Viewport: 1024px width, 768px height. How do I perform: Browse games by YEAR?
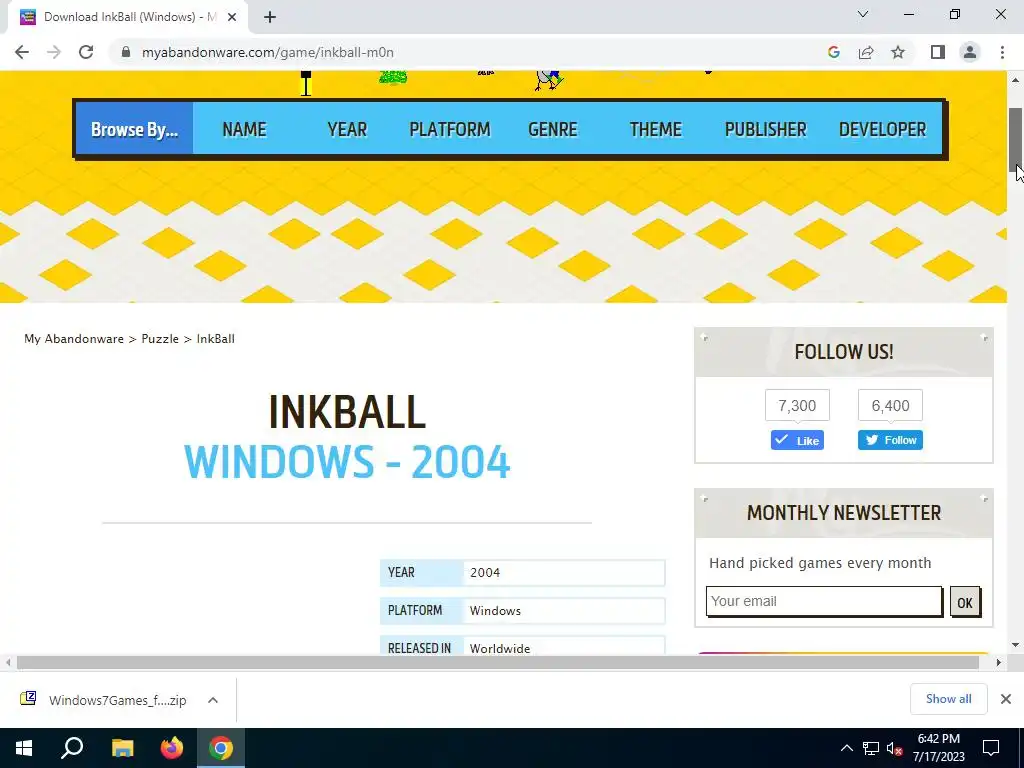tap(347, 129)
